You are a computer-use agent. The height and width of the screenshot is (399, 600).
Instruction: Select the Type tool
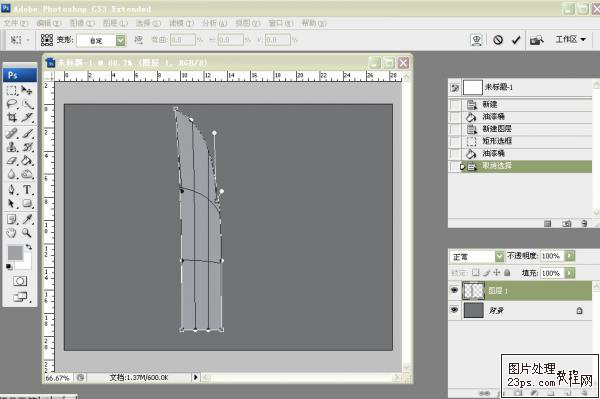tap(27, 189)
